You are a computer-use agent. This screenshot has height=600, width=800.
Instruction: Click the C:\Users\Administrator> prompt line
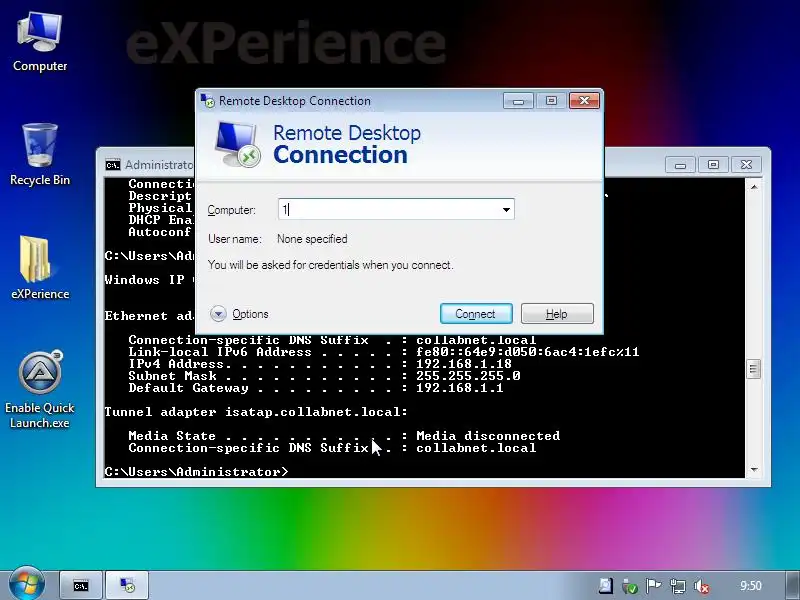click(196, 472)
